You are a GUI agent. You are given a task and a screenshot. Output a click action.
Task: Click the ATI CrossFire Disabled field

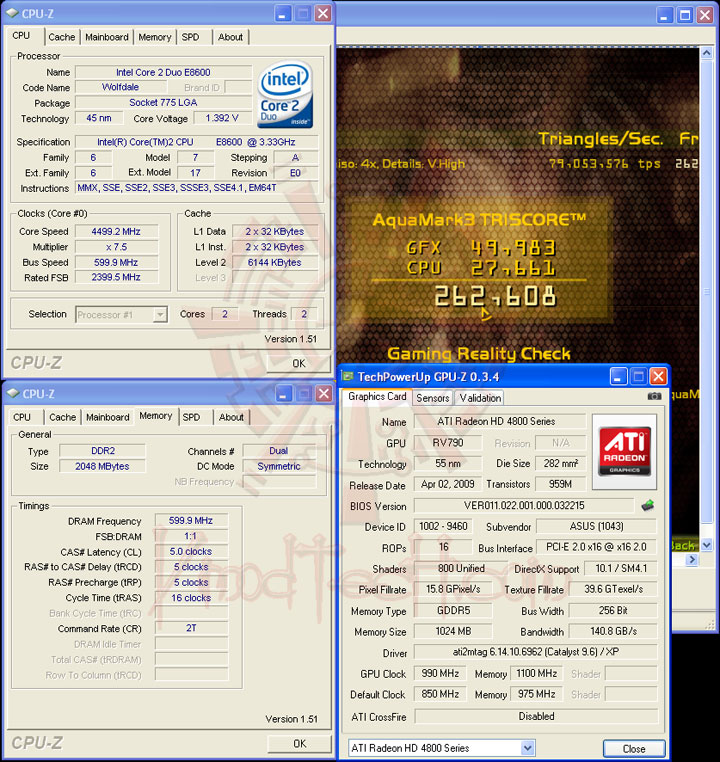pos(535,716)
